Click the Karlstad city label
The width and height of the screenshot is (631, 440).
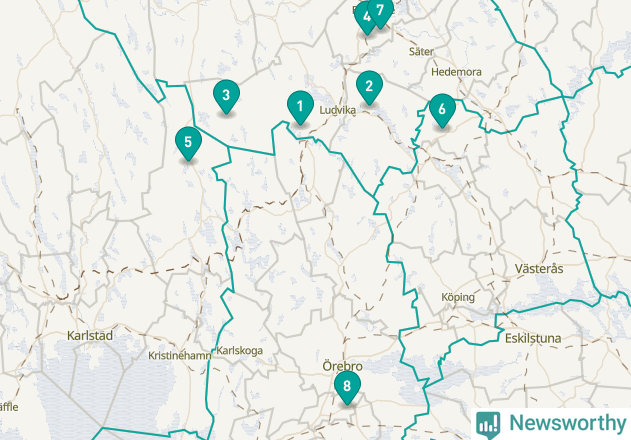tap(90, 335)
